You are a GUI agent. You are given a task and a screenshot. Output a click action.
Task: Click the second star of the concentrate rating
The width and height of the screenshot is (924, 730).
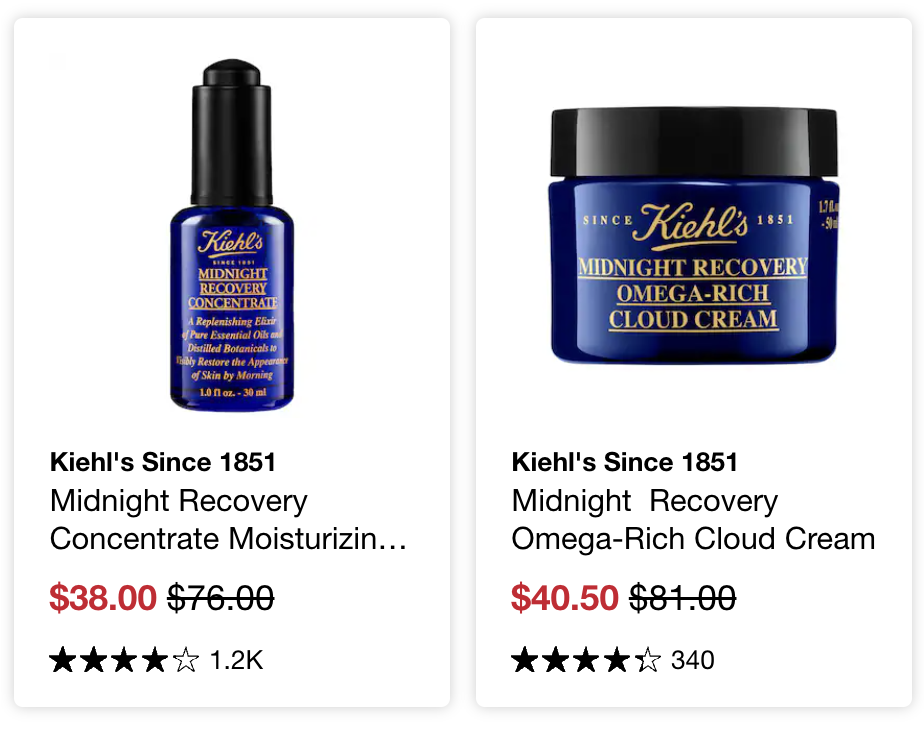pyautogui.click(x=94, y=659)
